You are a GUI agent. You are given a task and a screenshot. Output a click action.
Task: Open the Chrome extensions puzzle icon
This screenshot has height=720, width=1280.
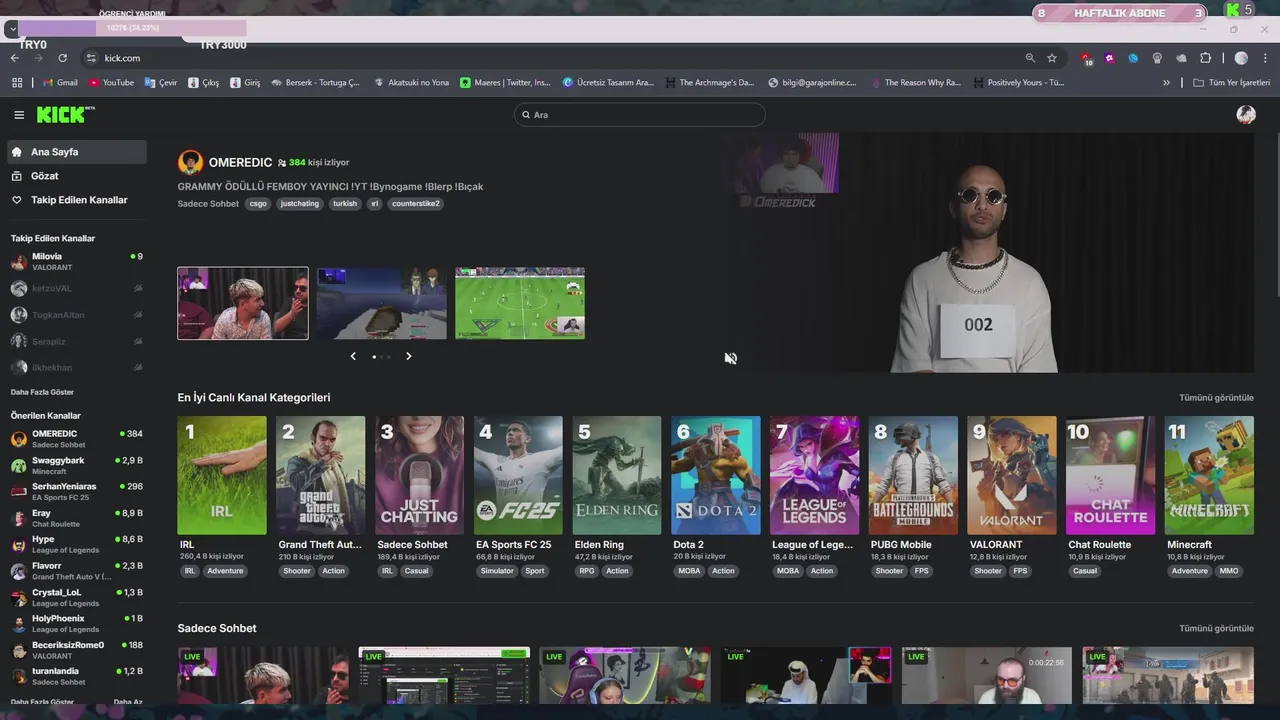1206,58
